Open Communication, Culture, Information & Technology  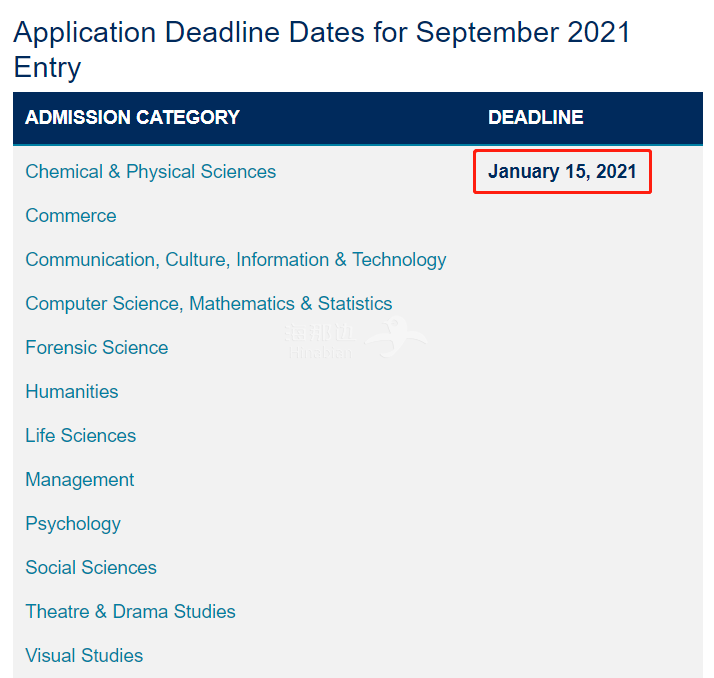[x=235, y=260]
